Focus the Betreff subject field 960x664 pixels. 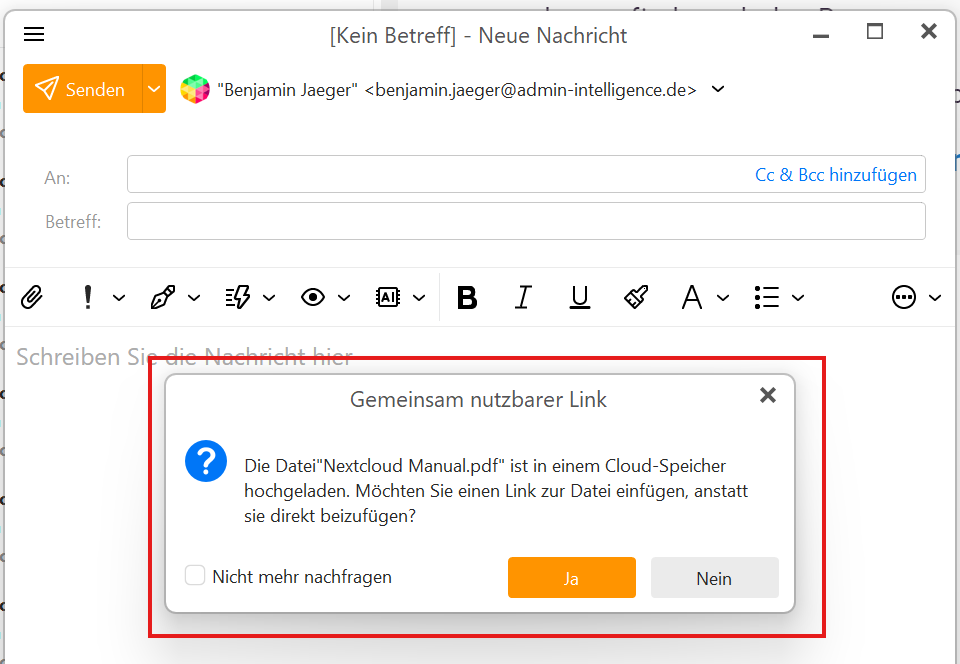[526, 221]
